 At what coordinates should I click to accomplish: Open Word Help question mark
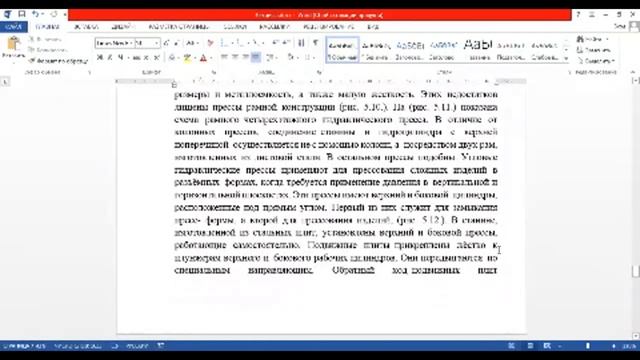coord(578,14)
